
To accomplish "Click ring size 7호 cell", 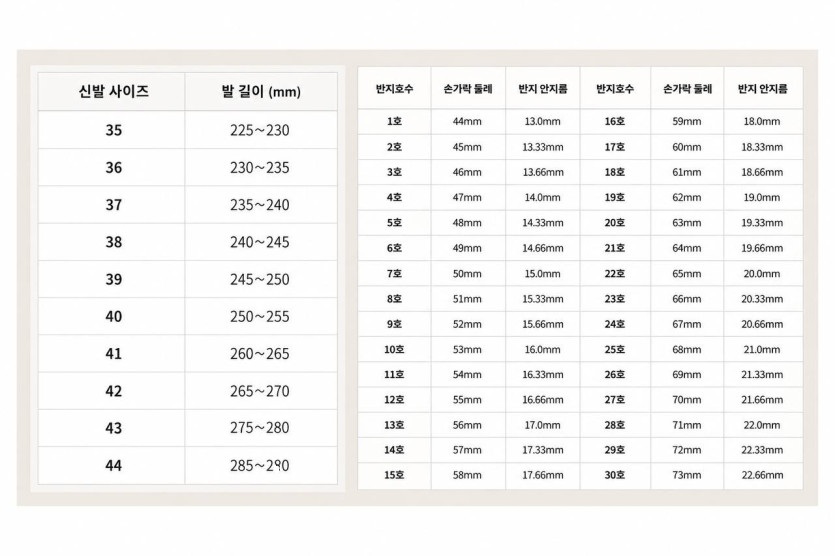I will 394,274.
